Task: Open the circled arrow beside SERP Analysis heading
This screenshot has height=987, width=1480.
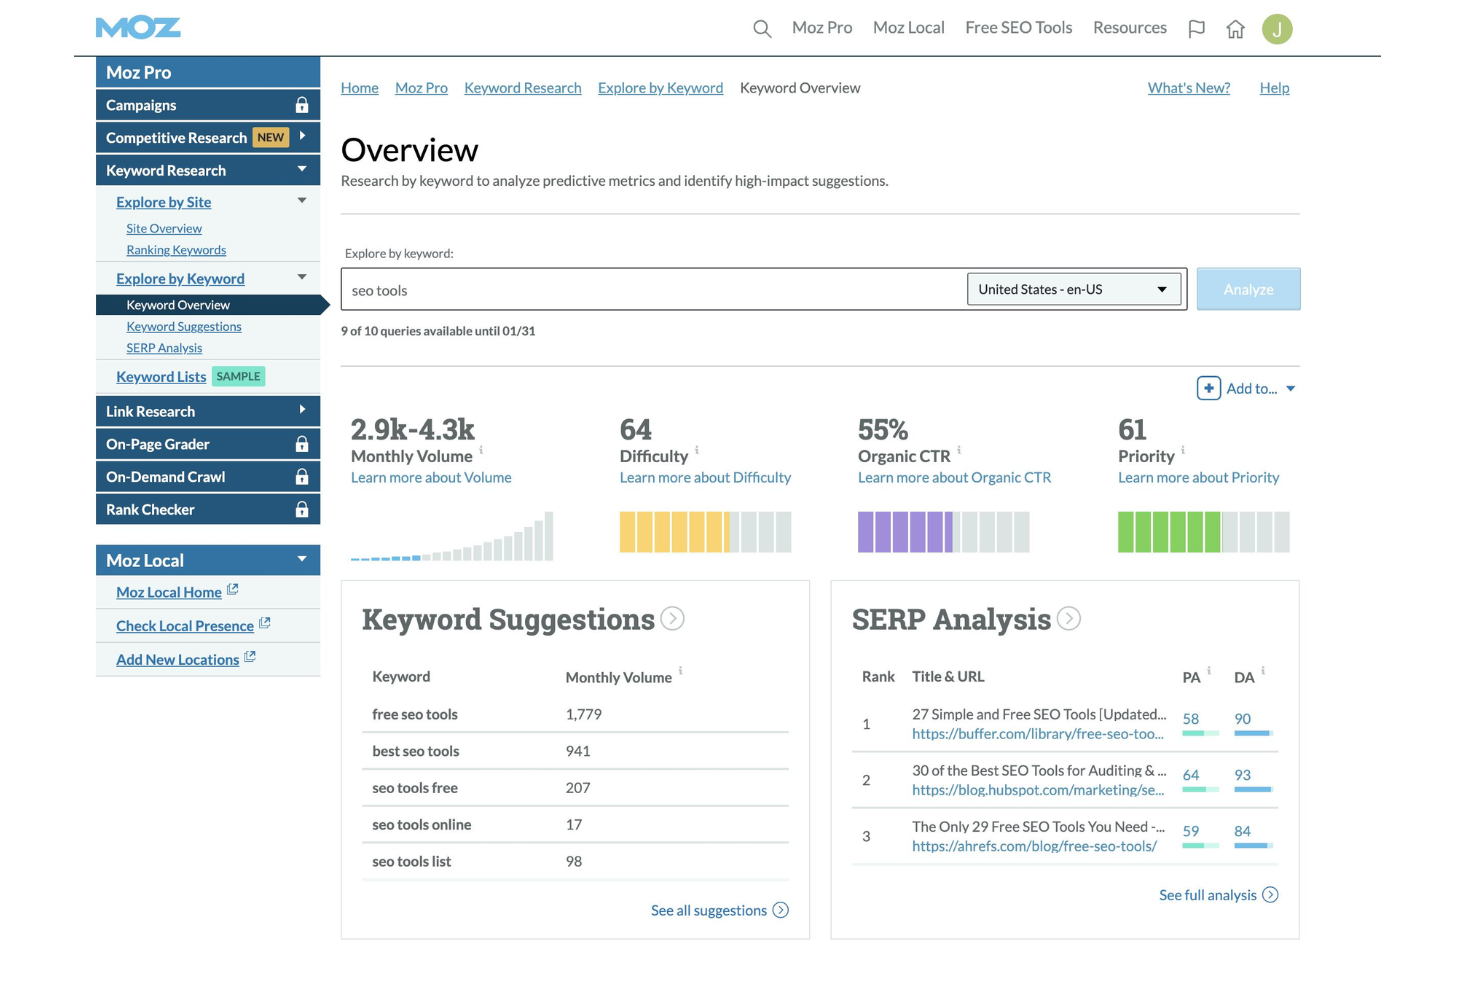Action: point(1069,619)
